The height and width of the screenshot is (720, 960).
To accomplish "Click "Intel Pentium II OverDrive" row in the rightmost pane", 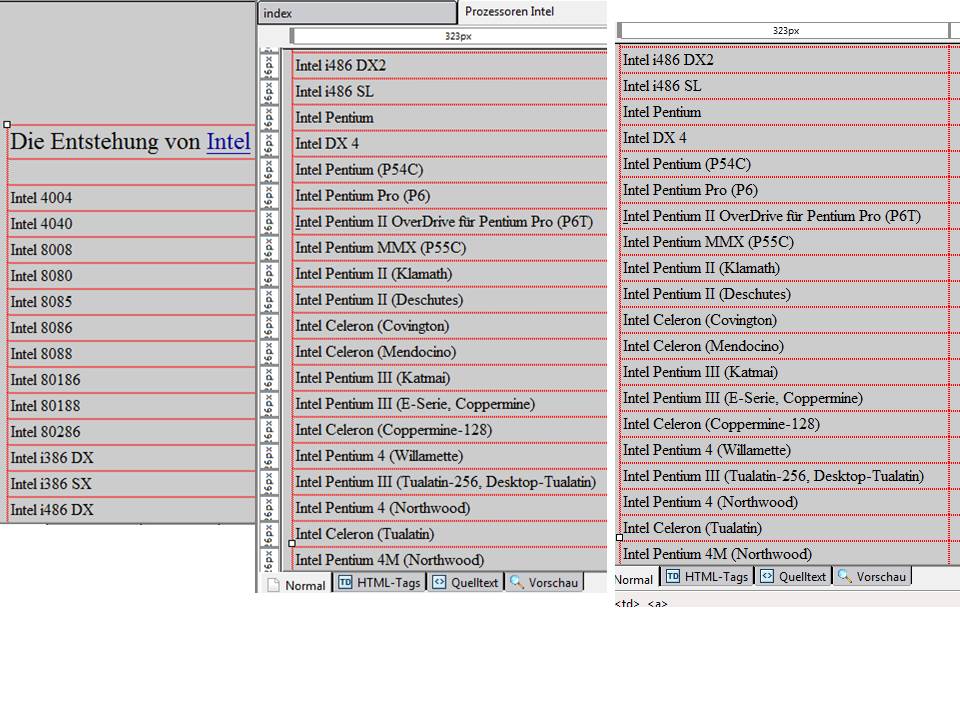I will [784, 216].
